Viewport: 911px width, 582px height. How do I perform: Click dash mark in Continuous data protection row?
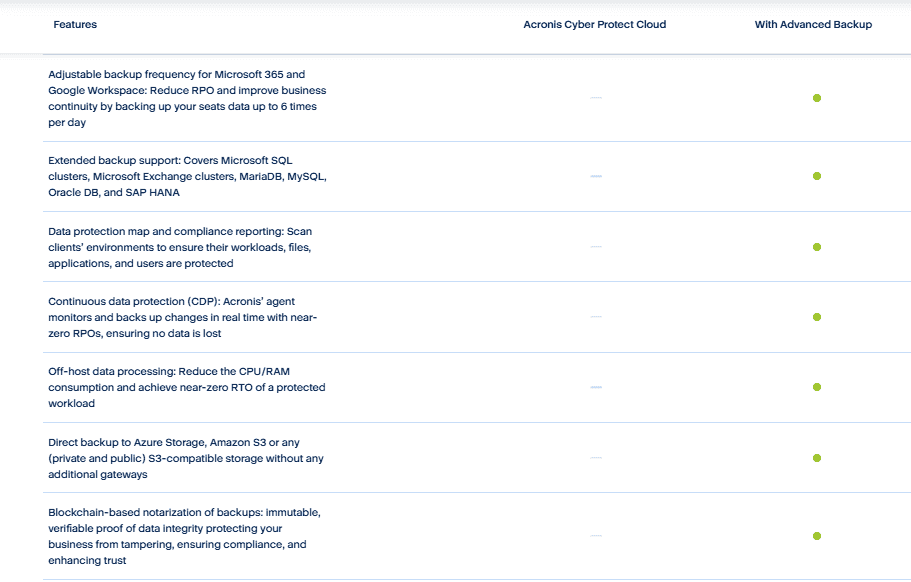pyautogui.click(x=596, y=317)
